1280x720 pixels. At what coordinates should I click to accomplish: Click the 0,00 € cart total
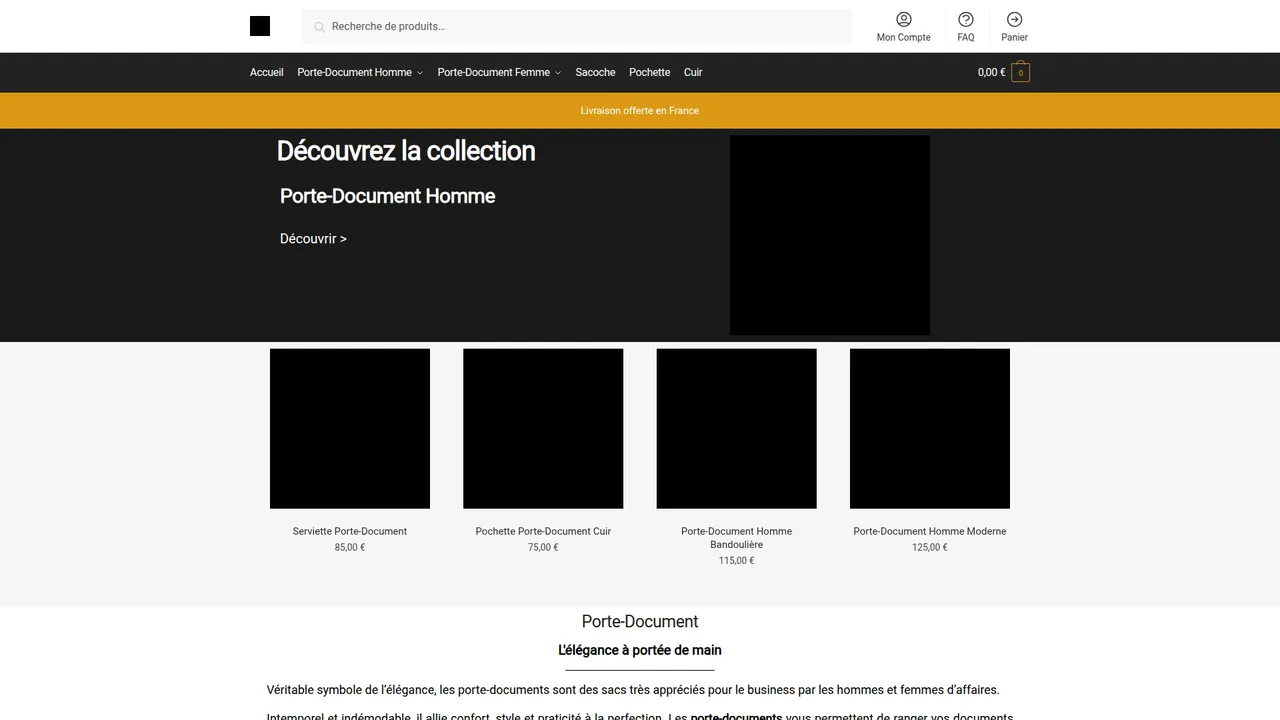click(992, 72)
